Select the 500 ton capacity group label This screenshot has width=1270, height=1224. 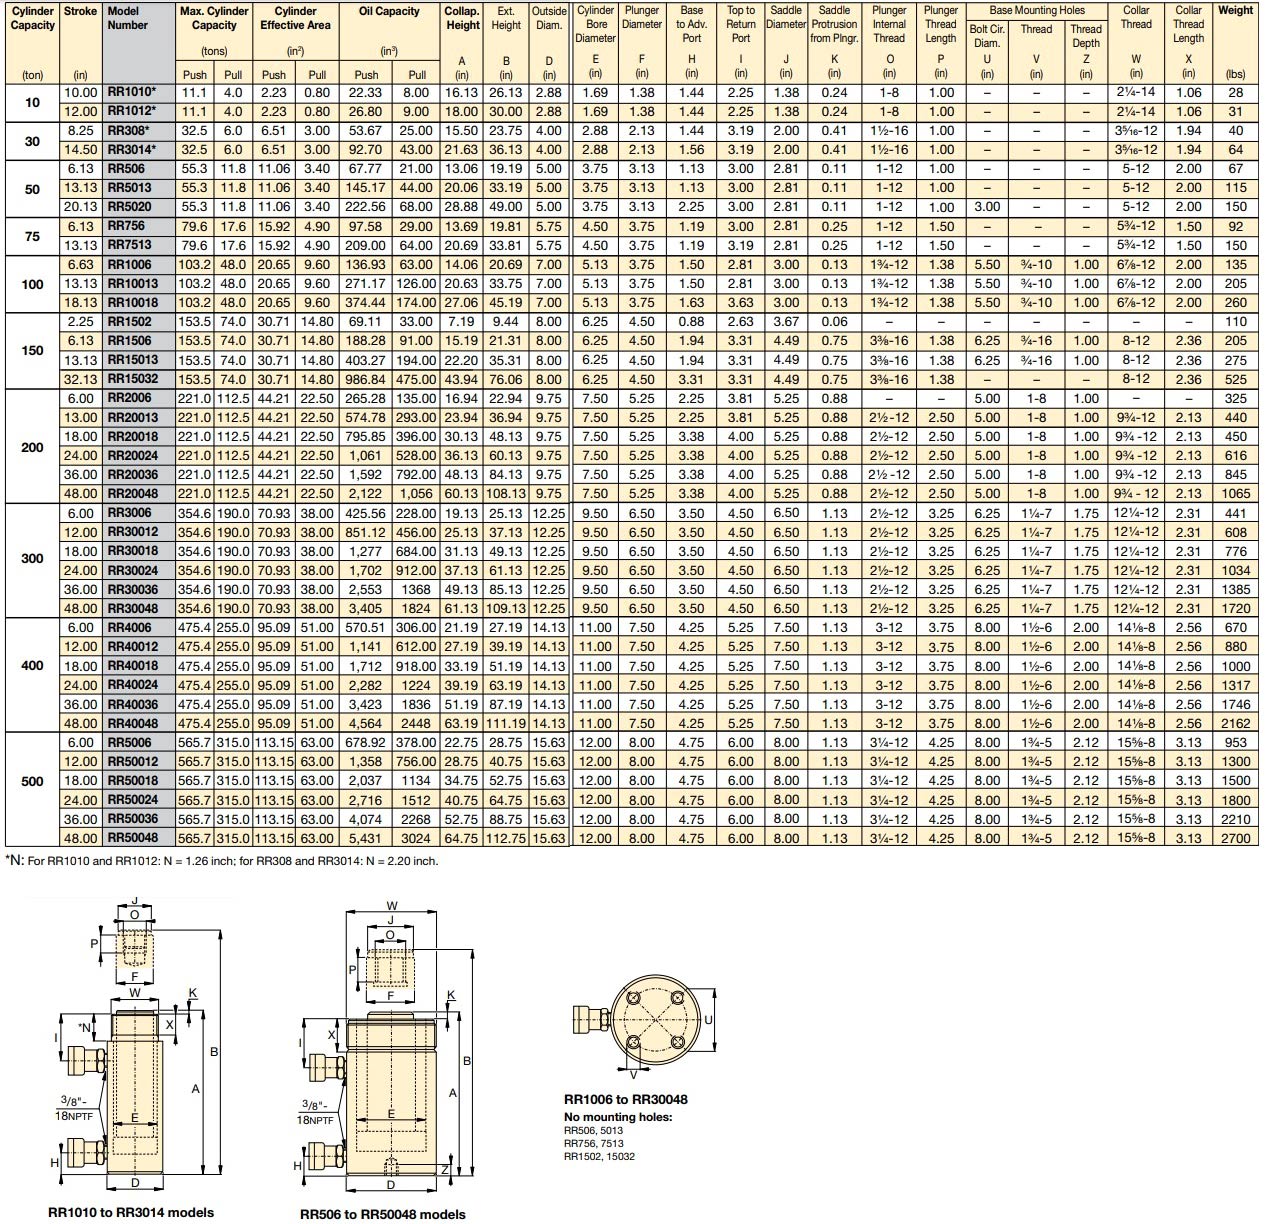coord(32,781)
